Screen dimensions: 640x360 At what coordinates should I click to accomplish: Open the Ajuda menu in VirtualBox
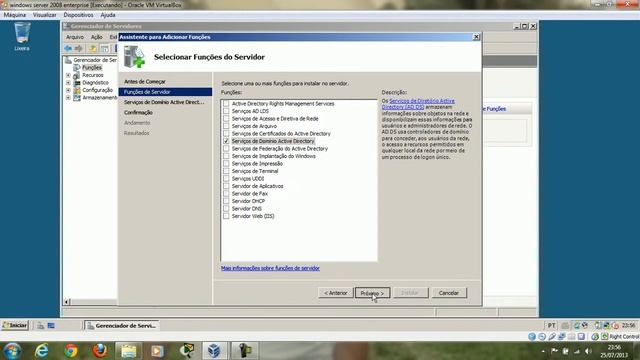[108, 15]
